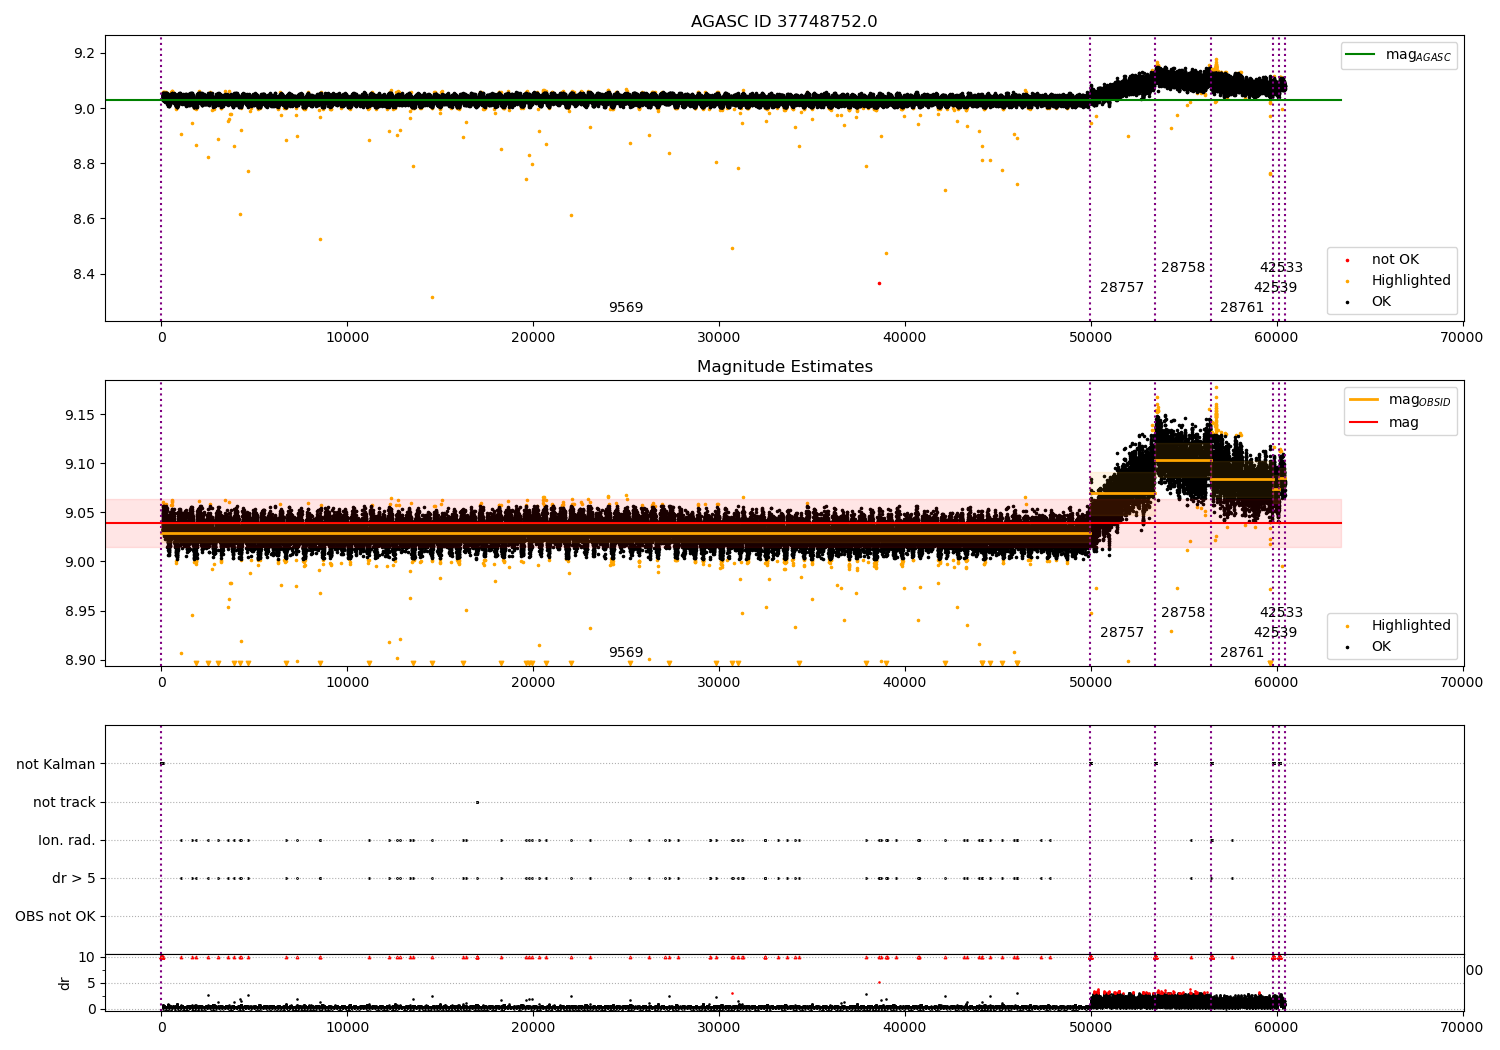
Task: Click obsid label 9569 in the Magnitude Estimates plot
Action: tap(626, 653)
